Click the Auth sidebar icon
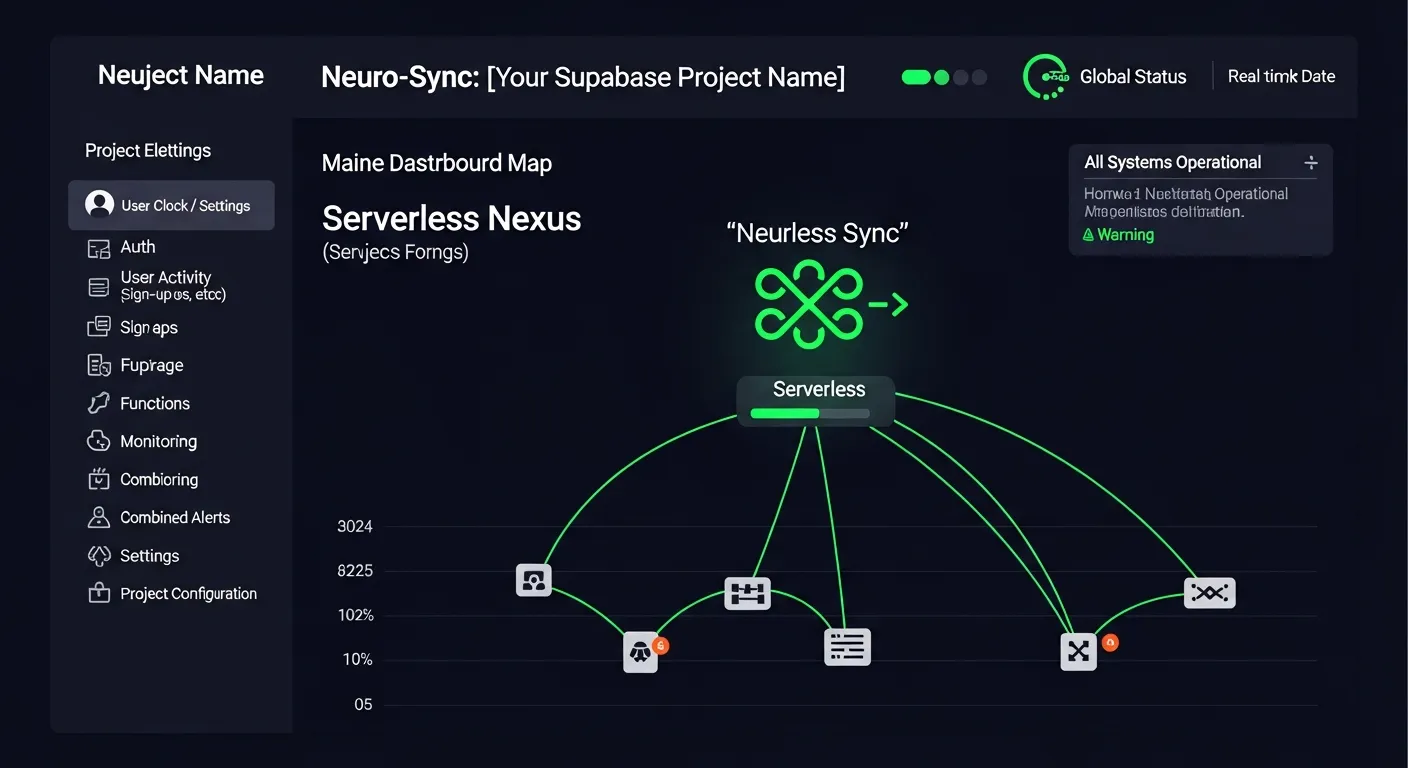The width and height of the screenshot is (1408, 768). click(98, 248)
